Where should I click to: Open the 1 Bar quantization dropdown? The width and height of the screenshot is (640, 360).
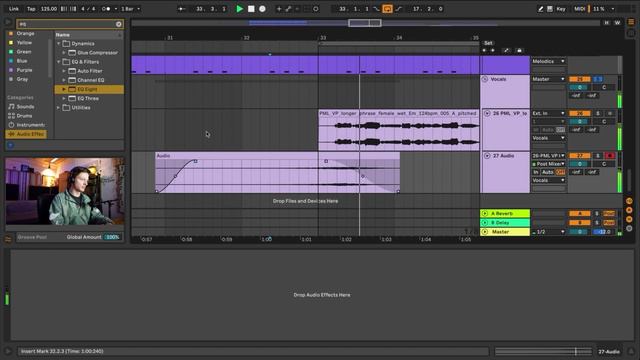tap(131, 9)
